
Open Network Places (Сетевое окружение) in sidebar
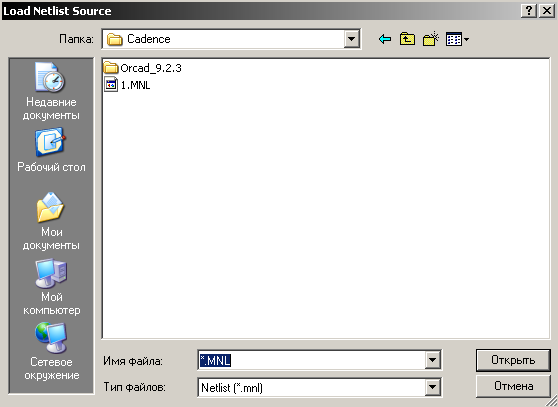pyautogui.click(x=52, y=352)
